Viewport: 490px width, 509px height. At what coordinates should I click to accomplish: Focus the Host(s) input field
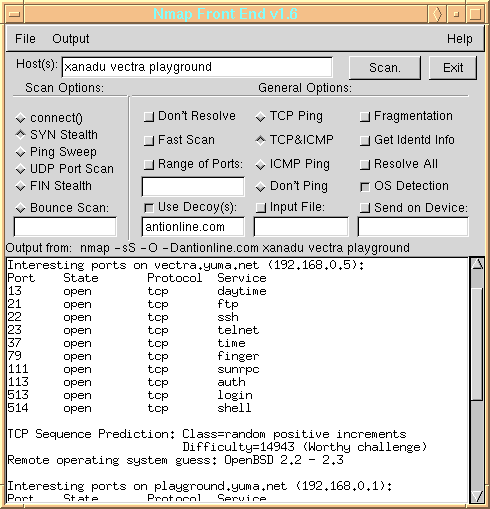coord(197,67)
